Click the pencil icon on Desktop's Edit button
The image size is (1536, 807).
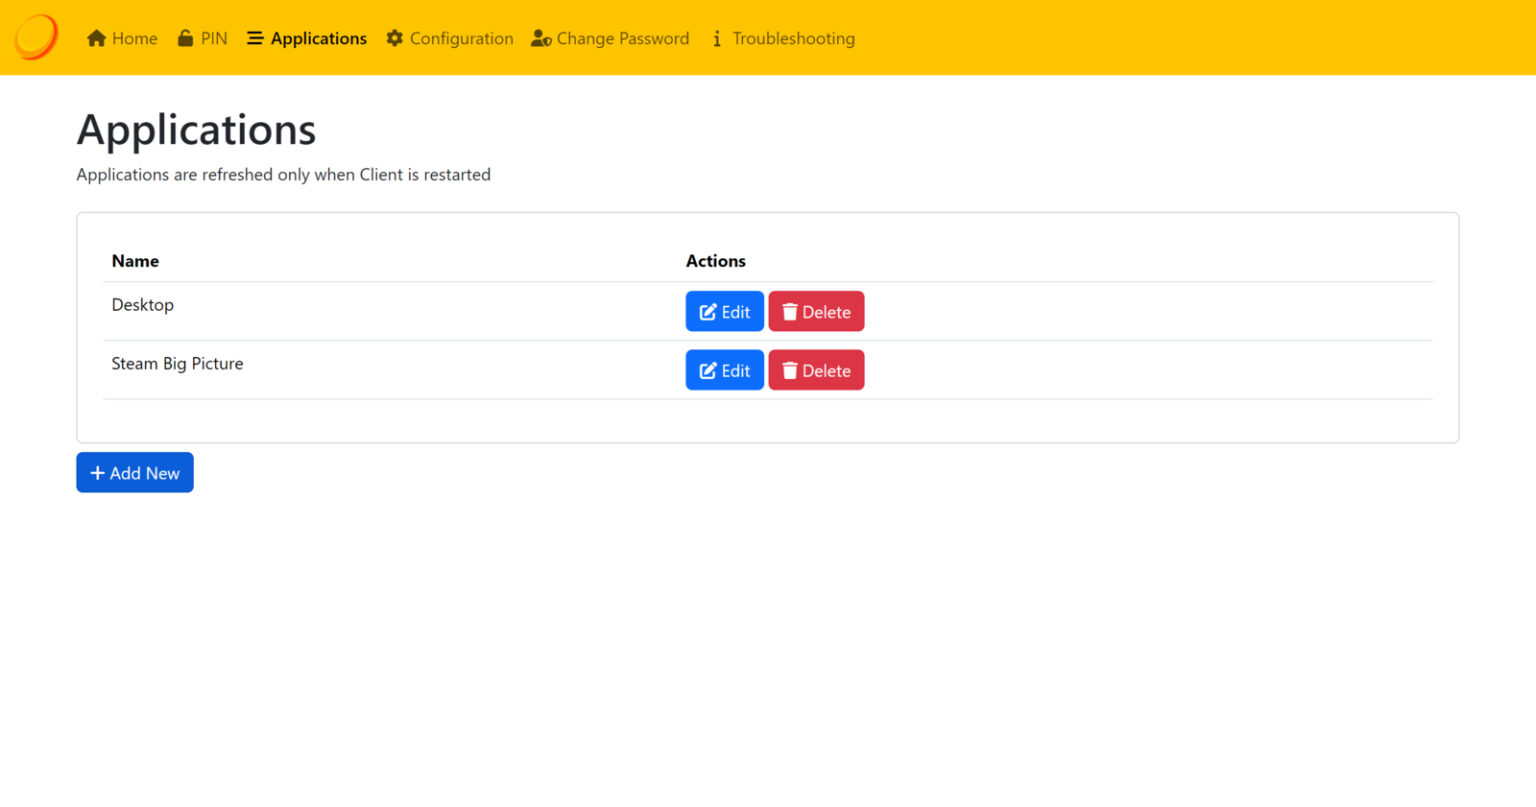[x=709, y=311]
